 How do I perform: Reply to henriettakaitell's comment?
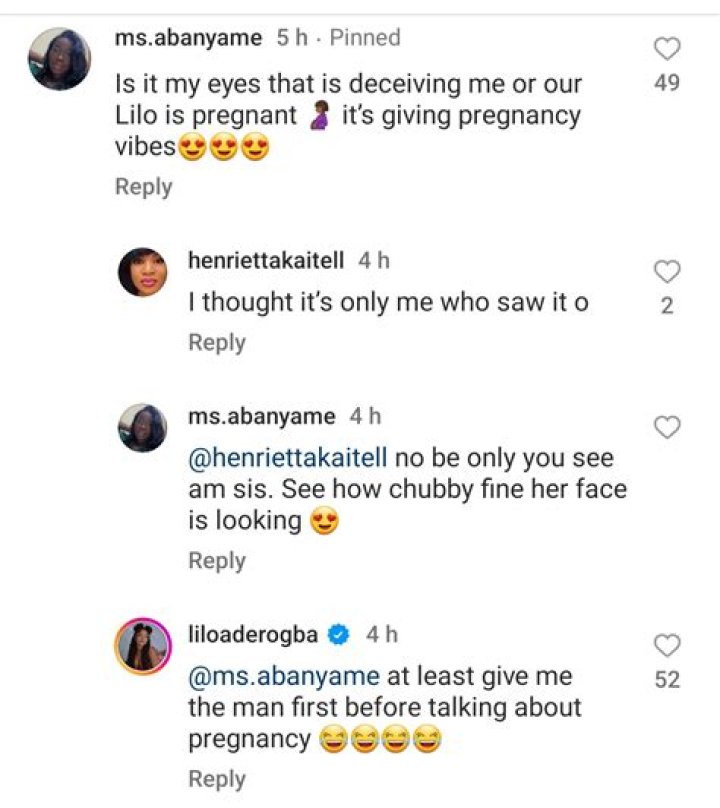pyautogui.click(x=217, y=343)
